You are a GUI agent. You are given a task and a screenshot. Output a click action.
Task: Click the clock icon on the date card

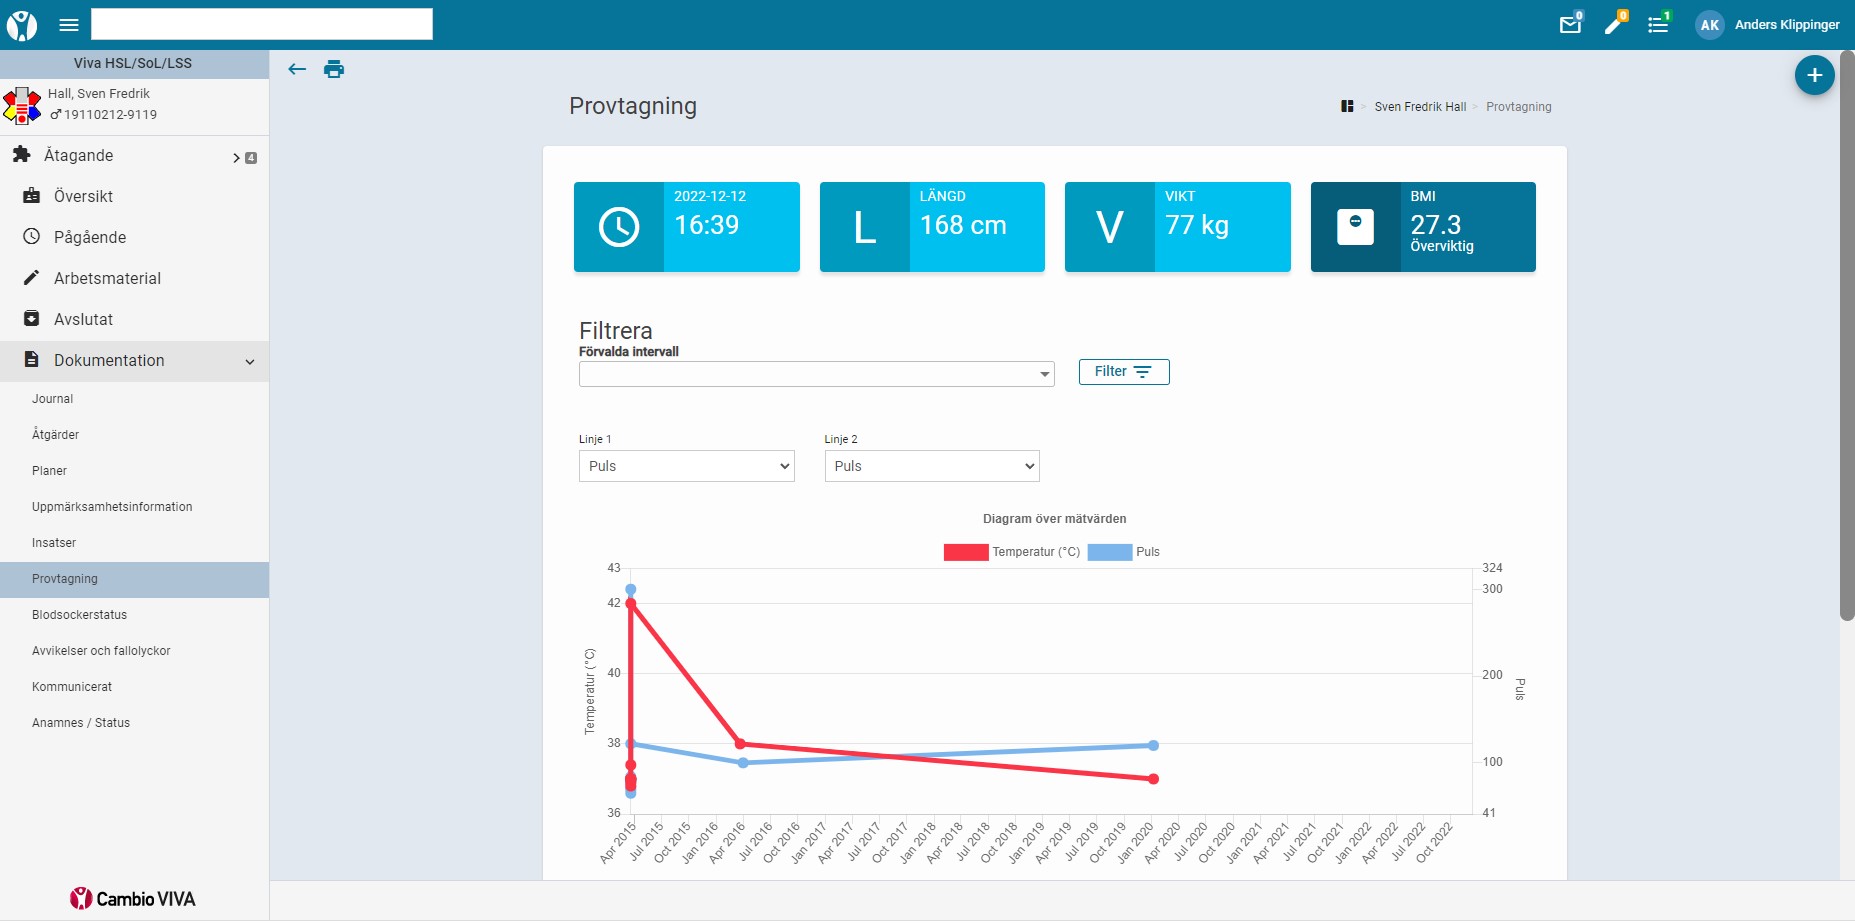tap(619, 227)
